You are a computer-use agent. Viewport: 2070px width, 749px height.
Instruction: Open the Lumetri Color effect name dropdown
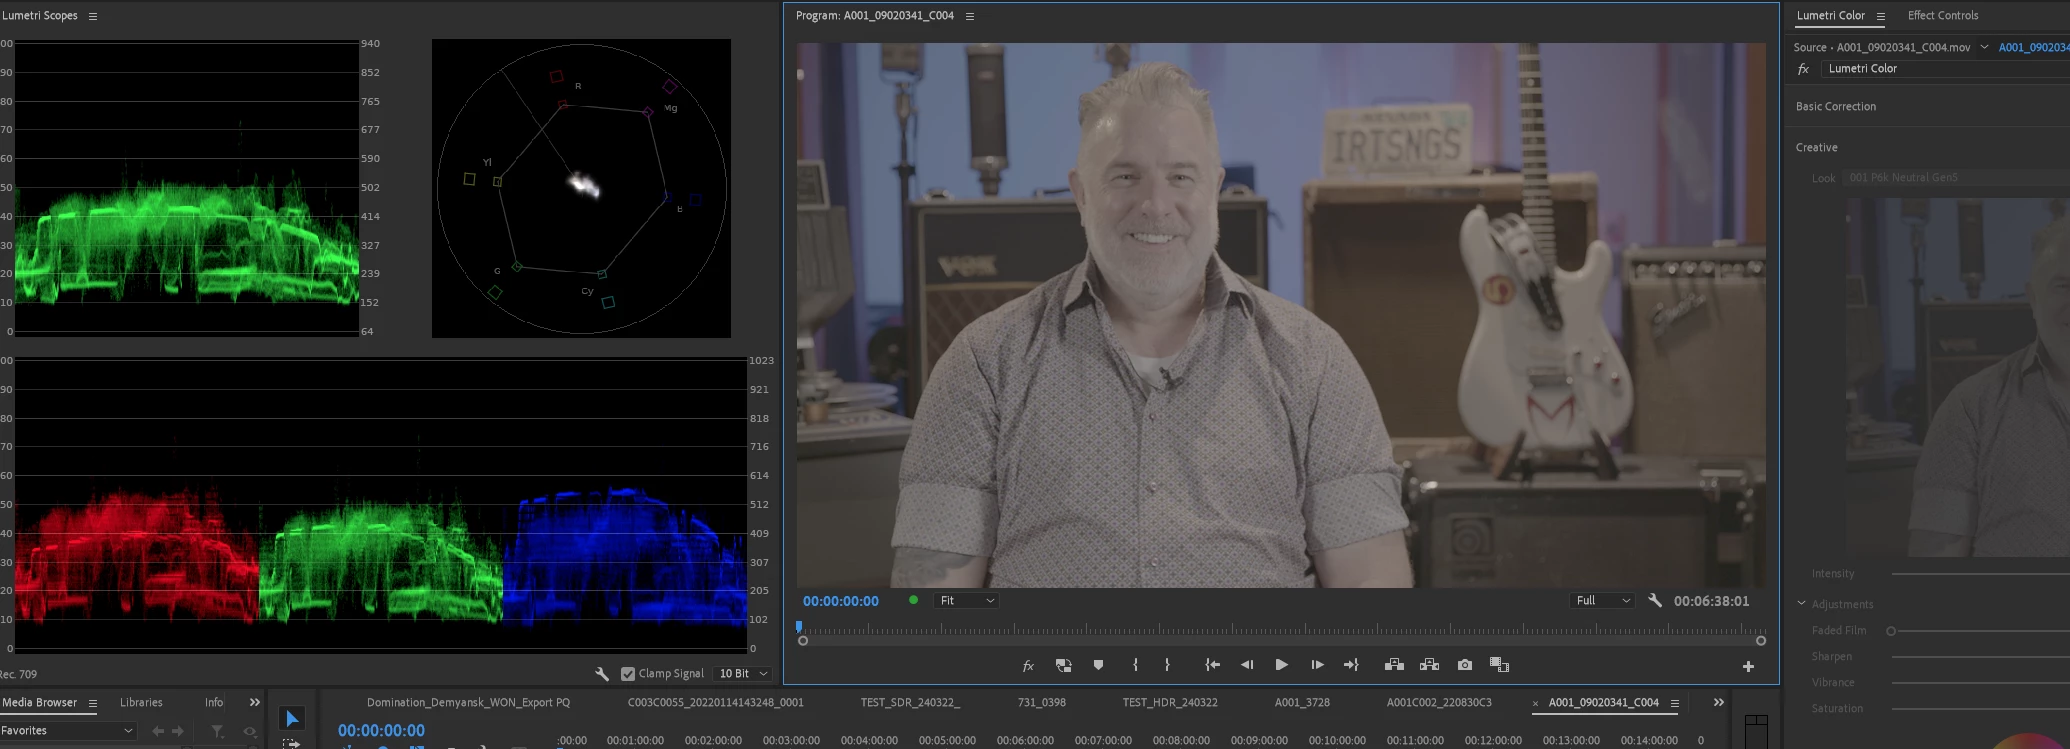[1945, 69]
